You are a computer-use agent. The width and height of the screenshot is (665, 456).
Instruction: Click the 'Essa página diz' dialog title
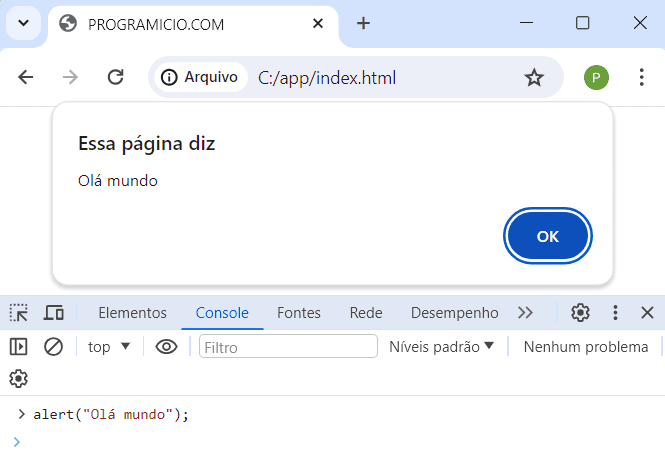[147, 144]
